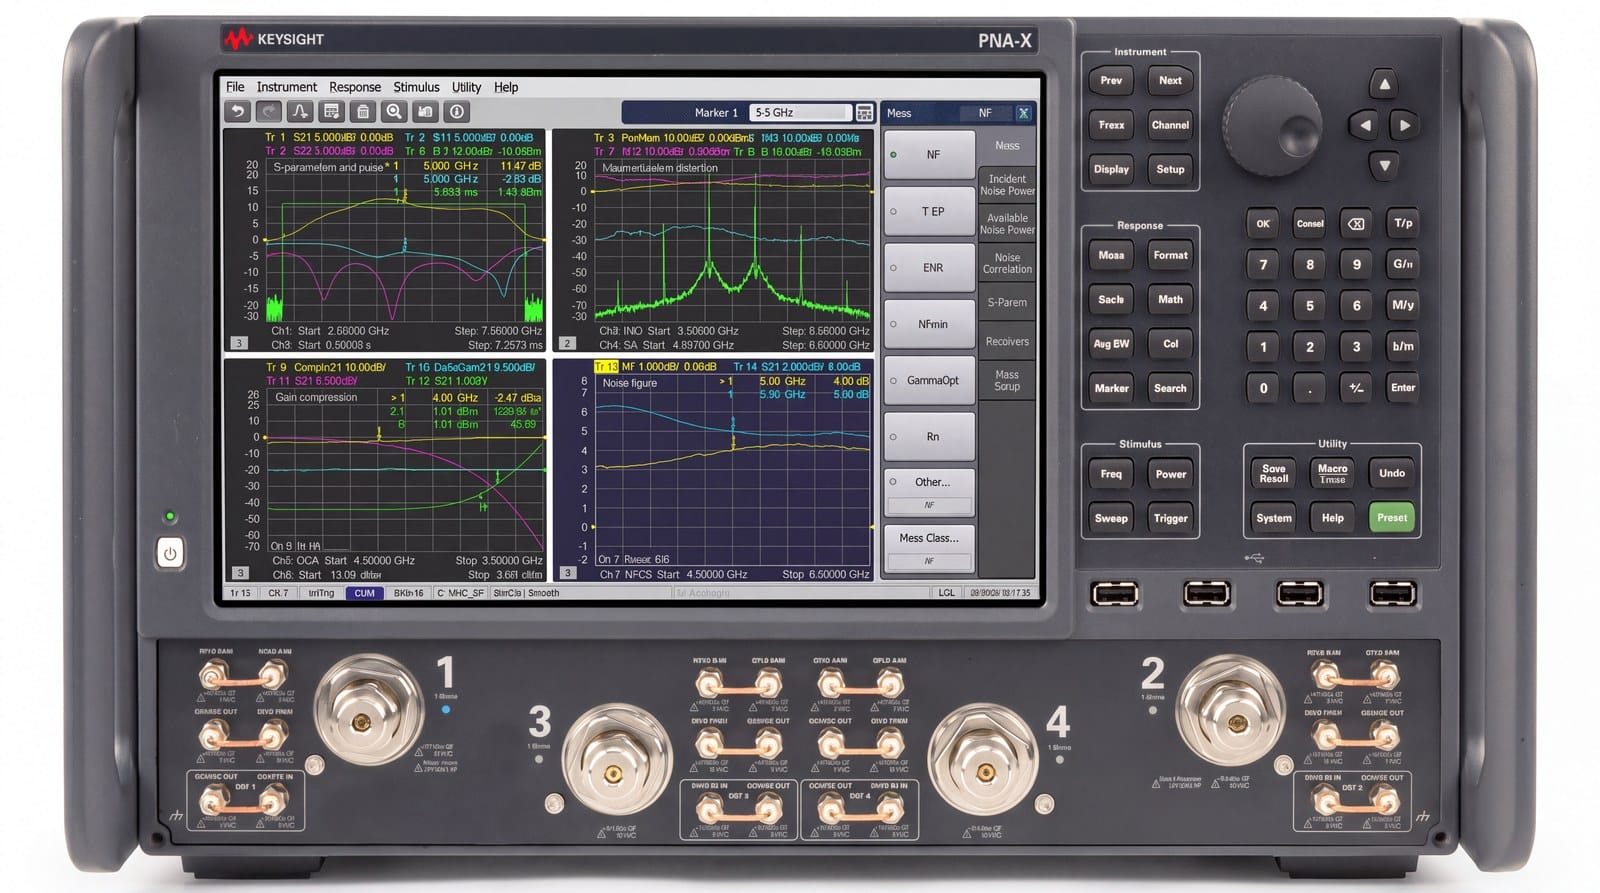This screenshot has height=893, width=1600.
Task: Select the NFmin radio softkey
Action: [929, 324]
